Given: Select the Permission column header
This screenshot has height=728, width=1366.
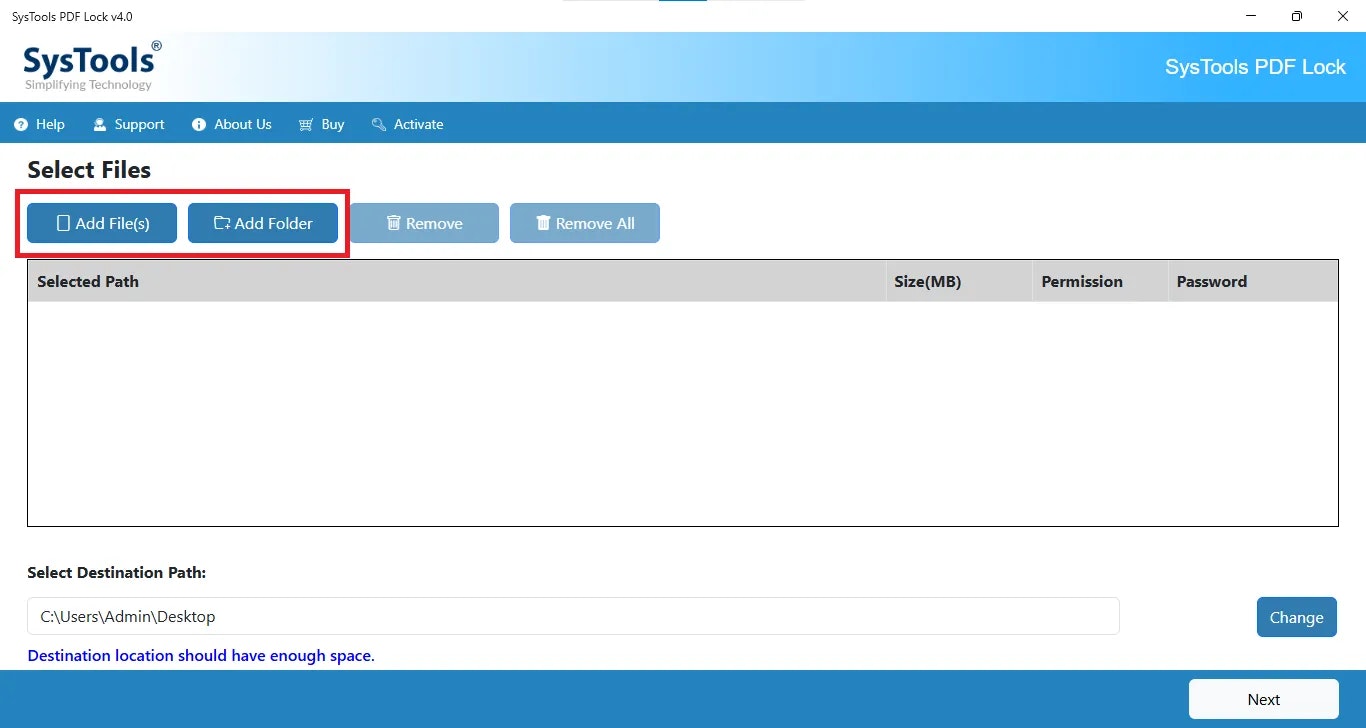Looking at the screenshot, I should click(1100, 281).
